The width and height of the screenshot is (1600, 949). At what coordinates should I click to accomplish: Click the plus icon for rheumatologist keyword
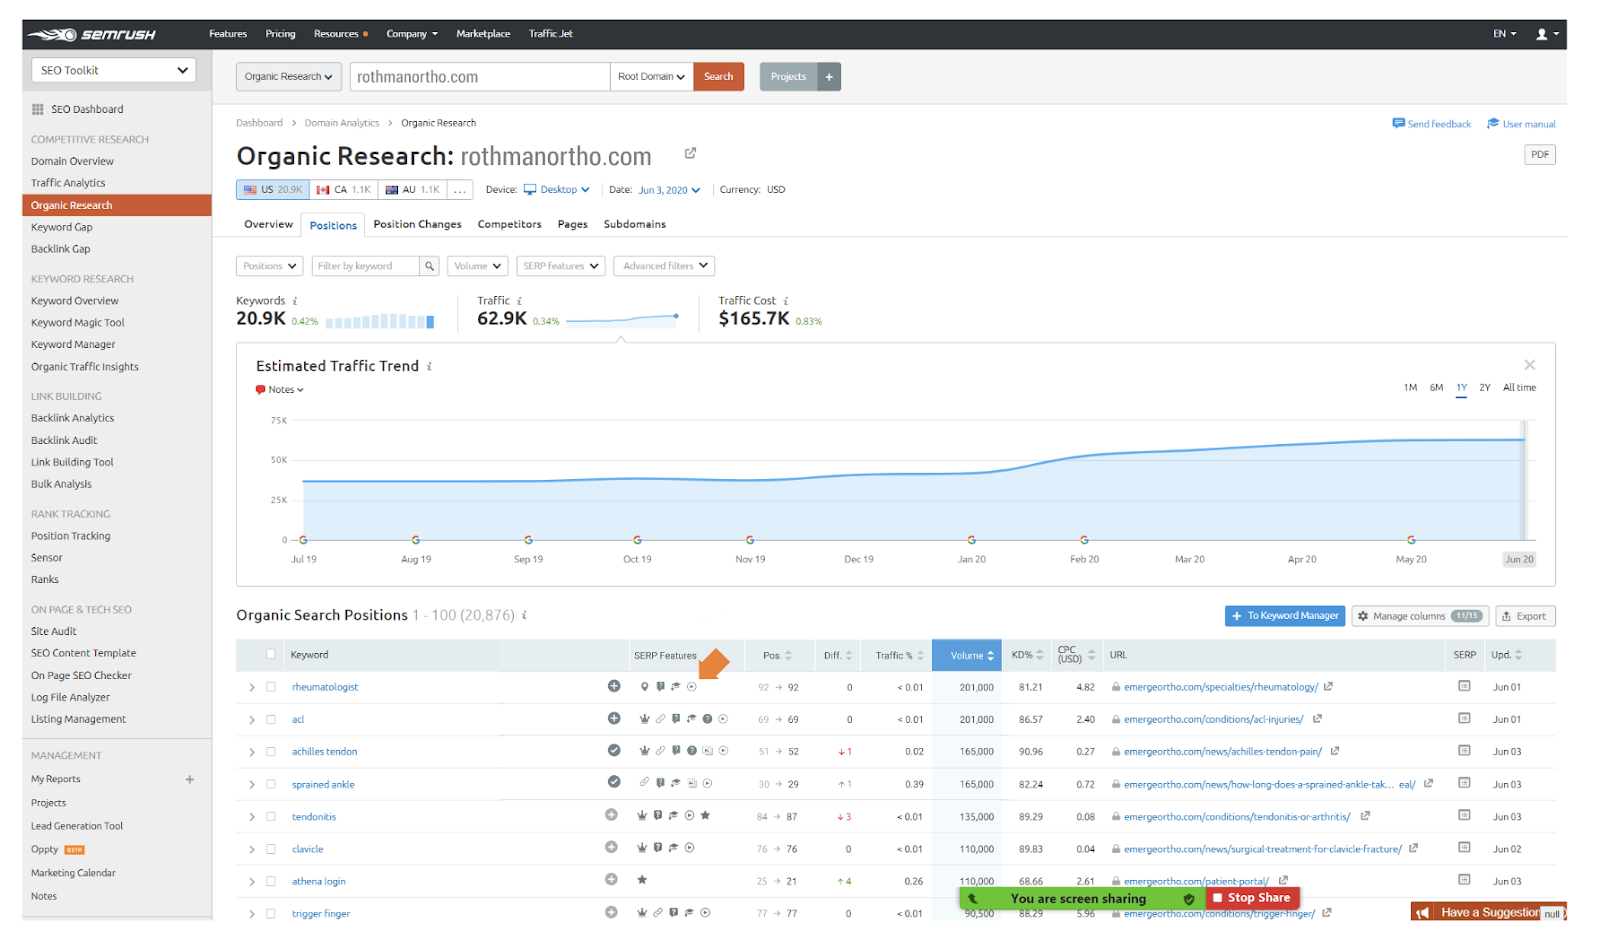[614, 686]
